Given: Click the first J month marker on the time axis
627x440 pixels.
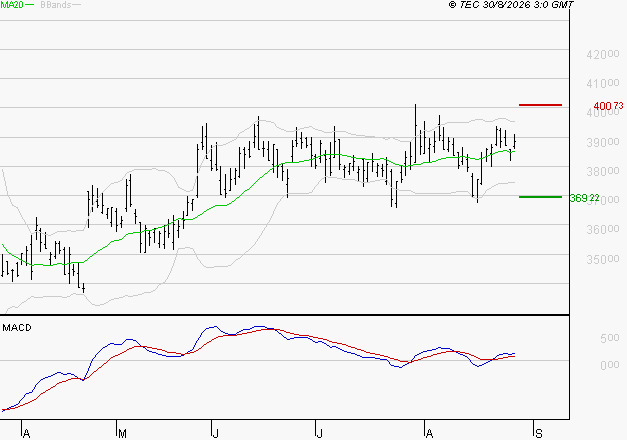Looking at the screenshot, I should [x=215, y=433].
